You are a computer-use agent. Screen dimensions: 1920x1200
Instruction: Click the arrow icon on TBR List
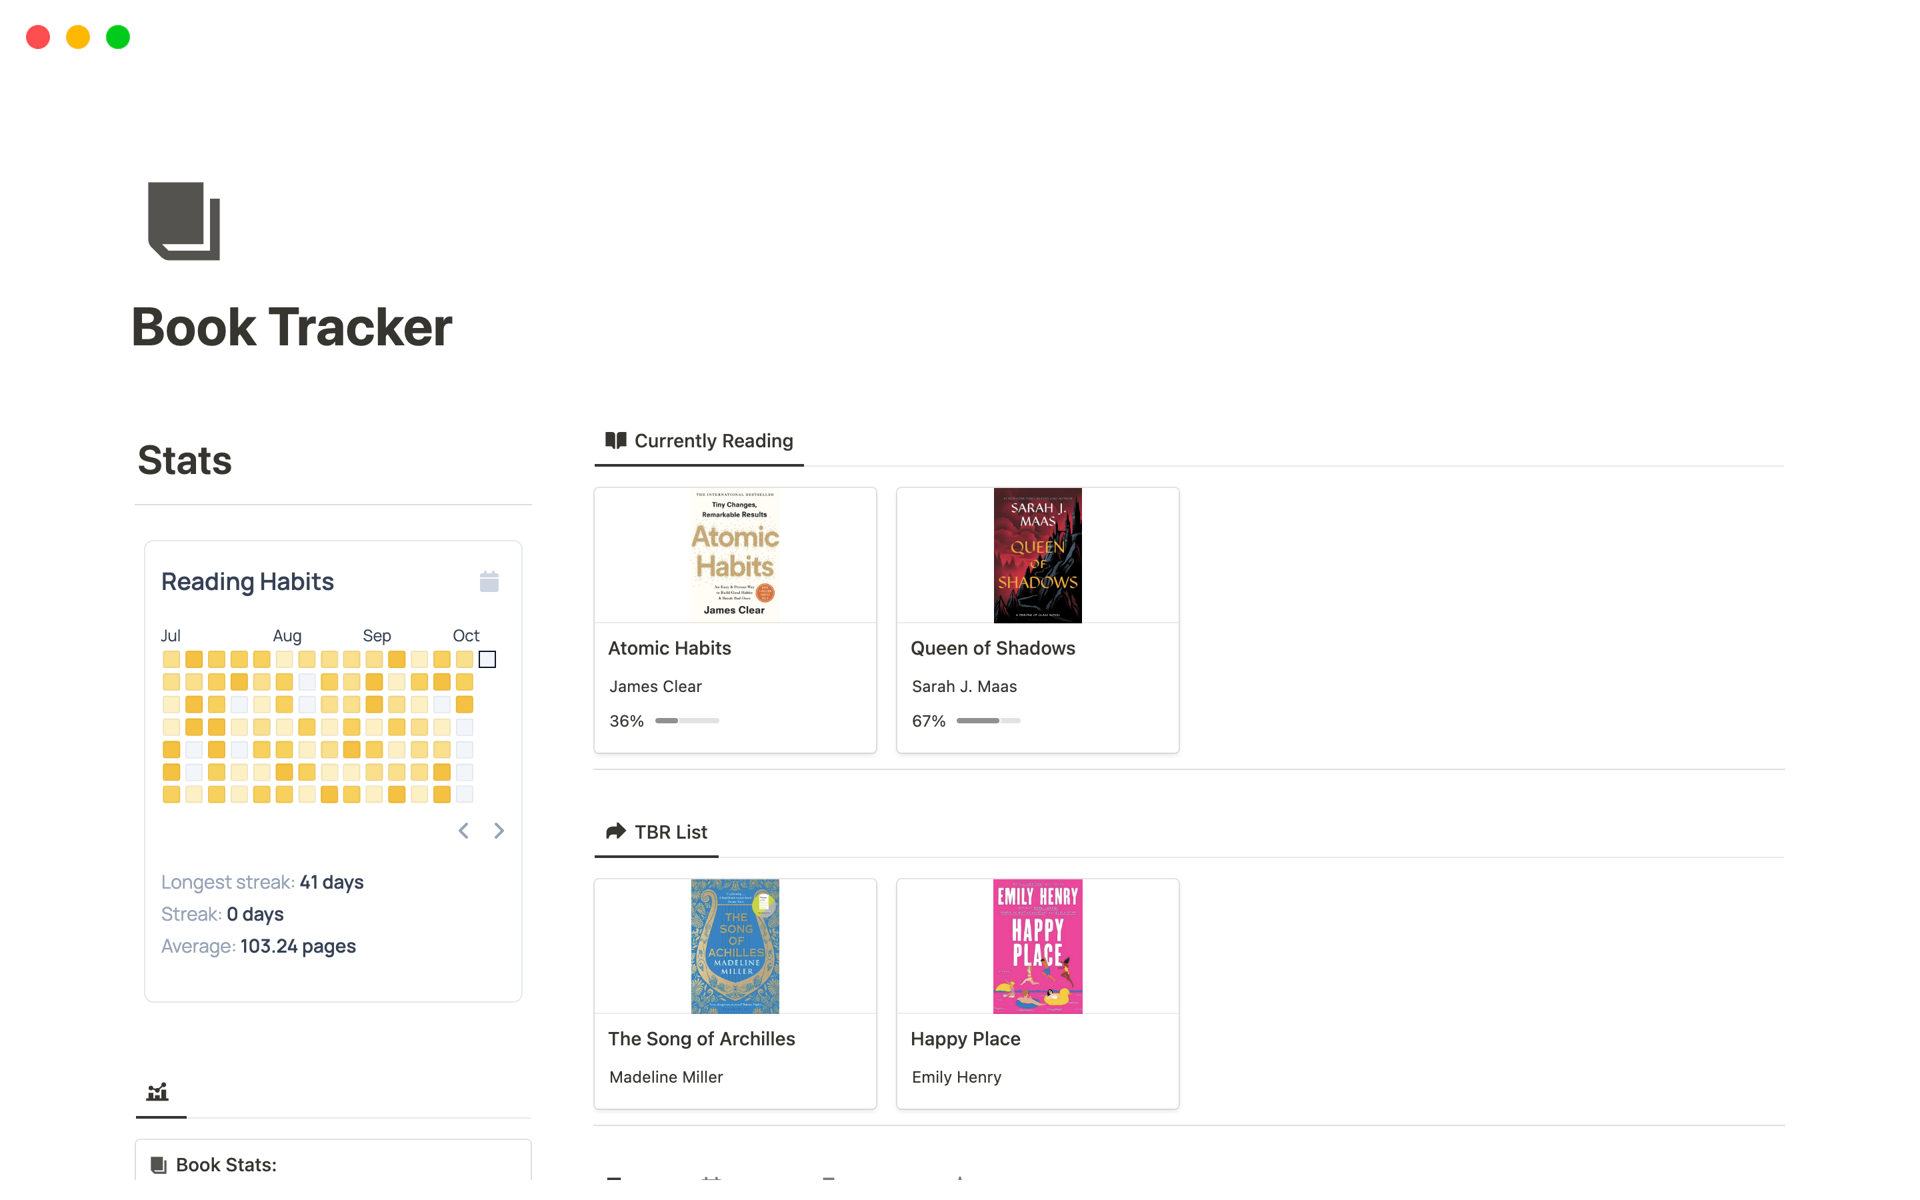coord(616,831)
